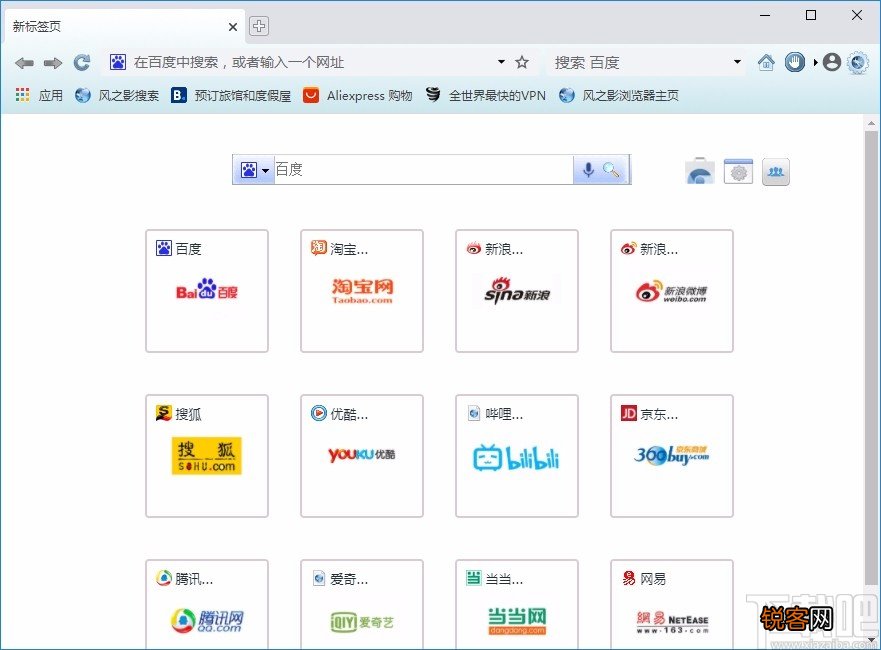Open the Aliexpress 购物 bookmark
This screenshot has width=881, height=650.
coord(357,96)
